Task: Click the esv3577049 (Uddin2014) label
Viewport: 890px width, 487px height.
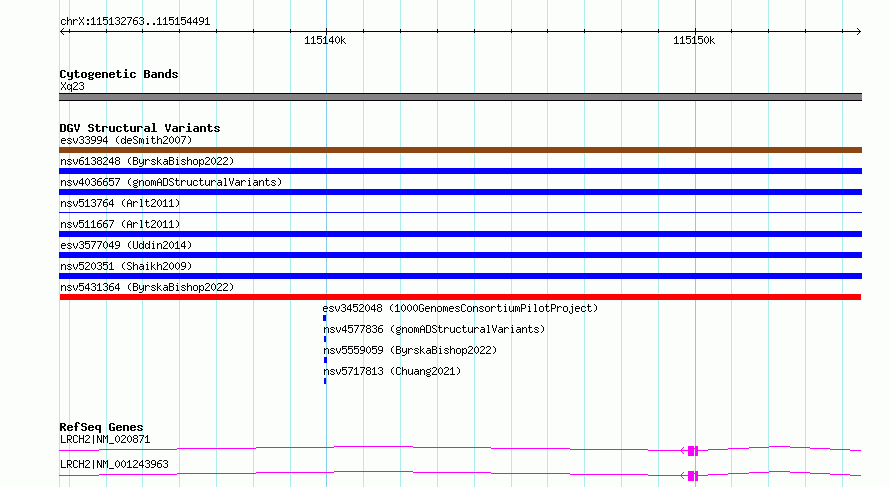Action: (x=126, y=245)
